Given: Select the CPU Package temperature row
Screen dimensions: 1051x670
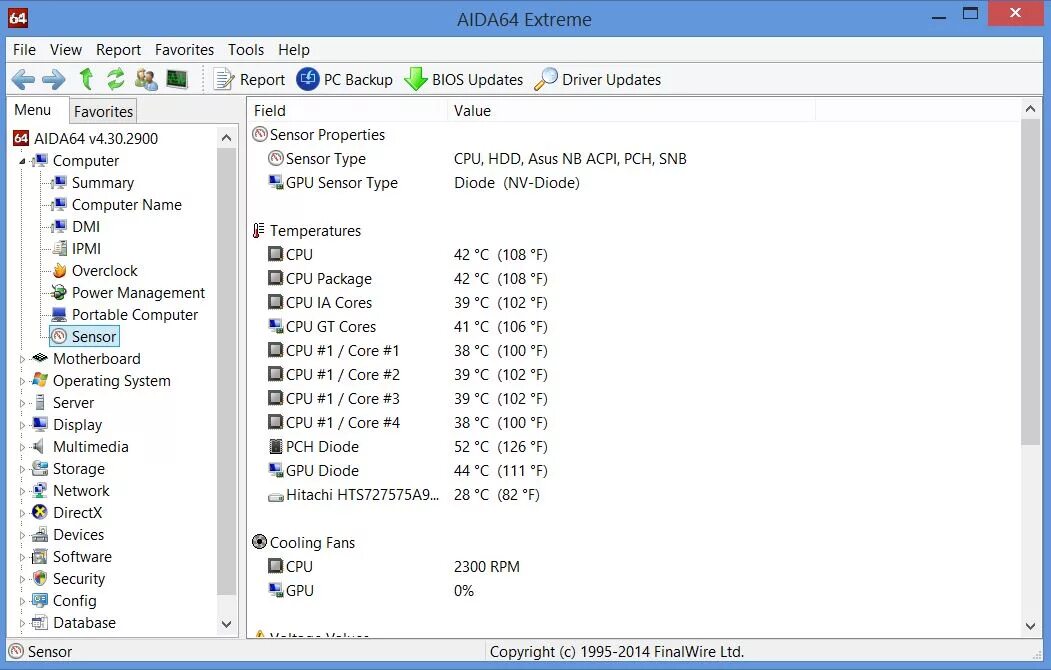Looking at the screenshot, I should pos(408,279).
